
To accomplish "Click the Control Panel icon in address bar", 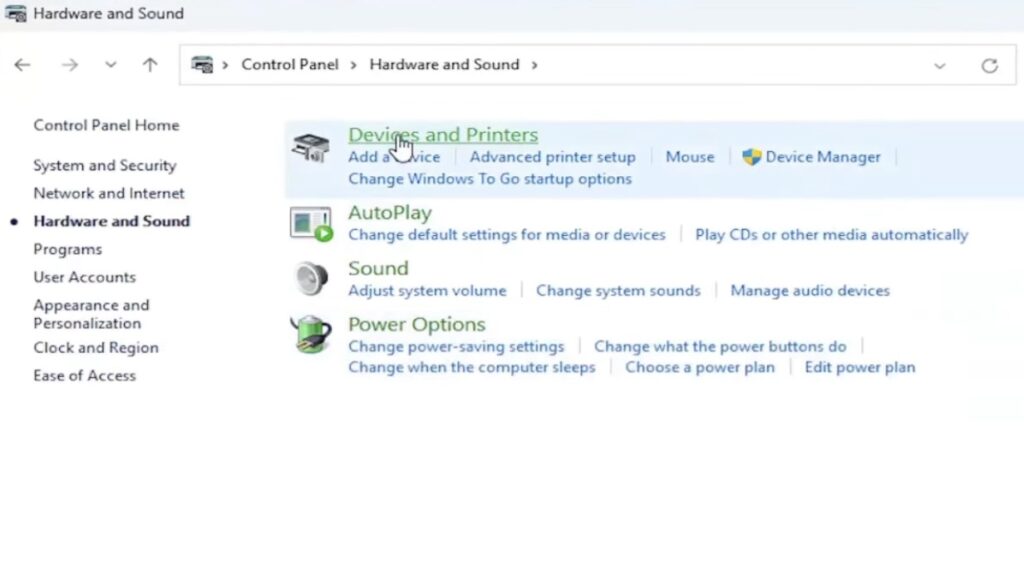I will pos(202,65).
